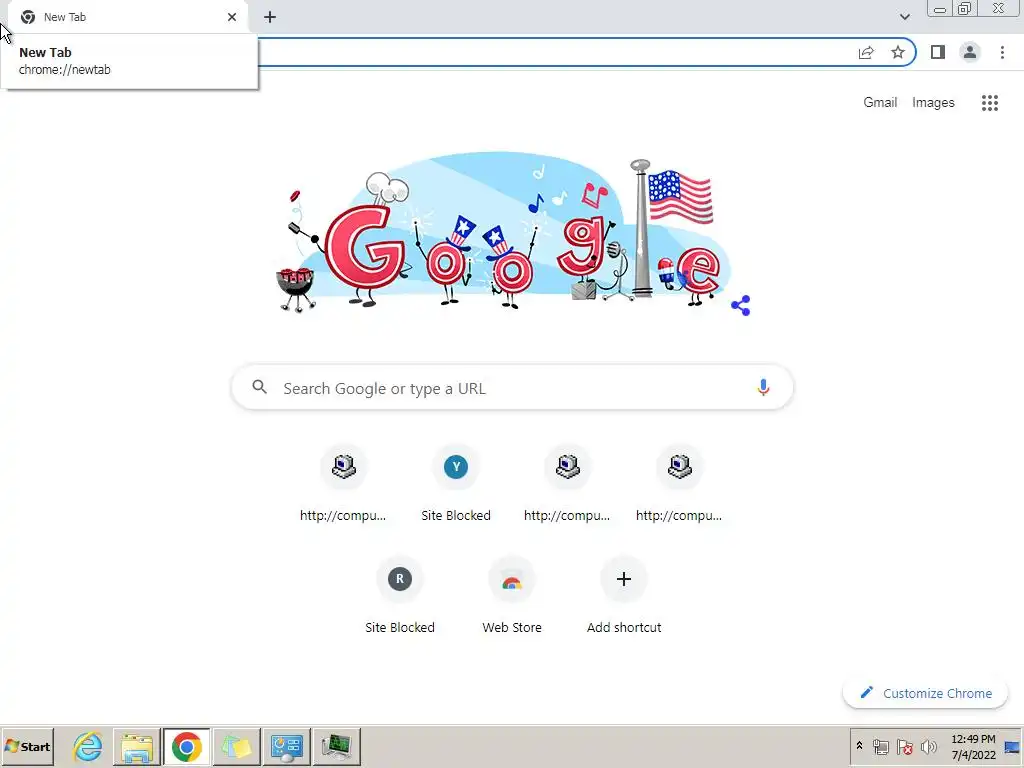Open the fourth http://compu... shortcut
The image size is (1024, 768).
click(x=679, y=483)
